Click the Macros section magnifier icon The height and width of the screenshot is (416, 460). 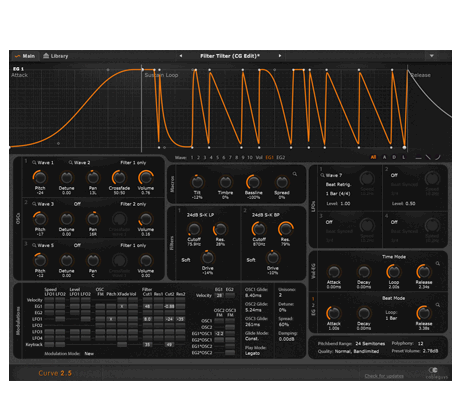click(295, 174)
